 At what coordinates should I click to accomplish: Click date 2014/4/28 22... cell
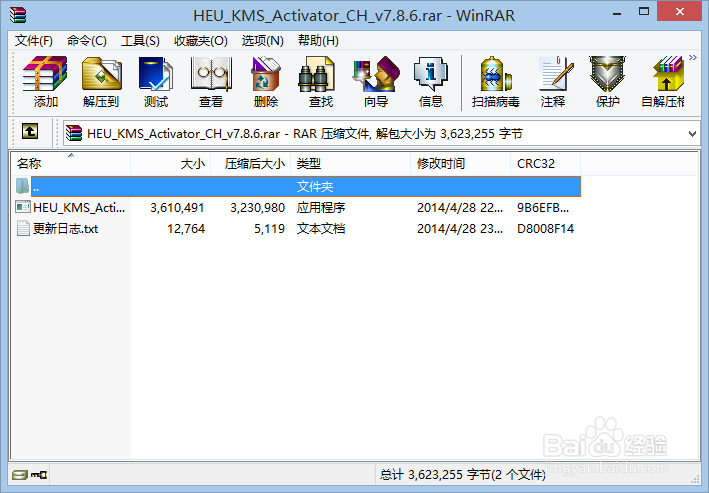[460, 208]
